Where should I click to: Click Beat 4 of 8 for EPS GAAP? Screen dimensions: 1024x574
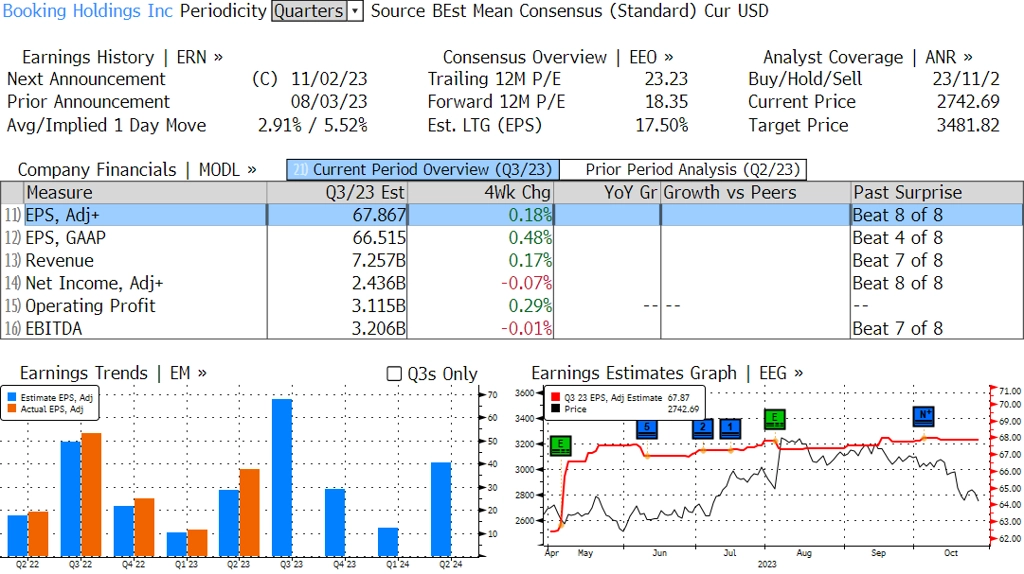coord(898,238)
